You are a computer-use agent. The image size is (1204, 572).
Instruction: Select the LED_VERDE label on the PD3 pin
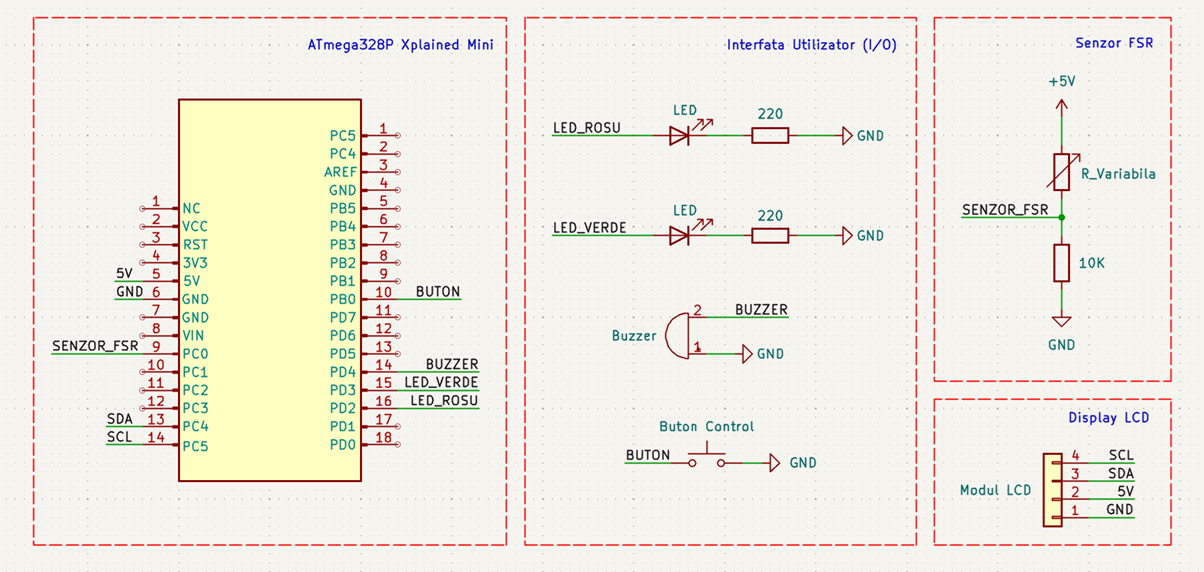[x=441, y=383]
